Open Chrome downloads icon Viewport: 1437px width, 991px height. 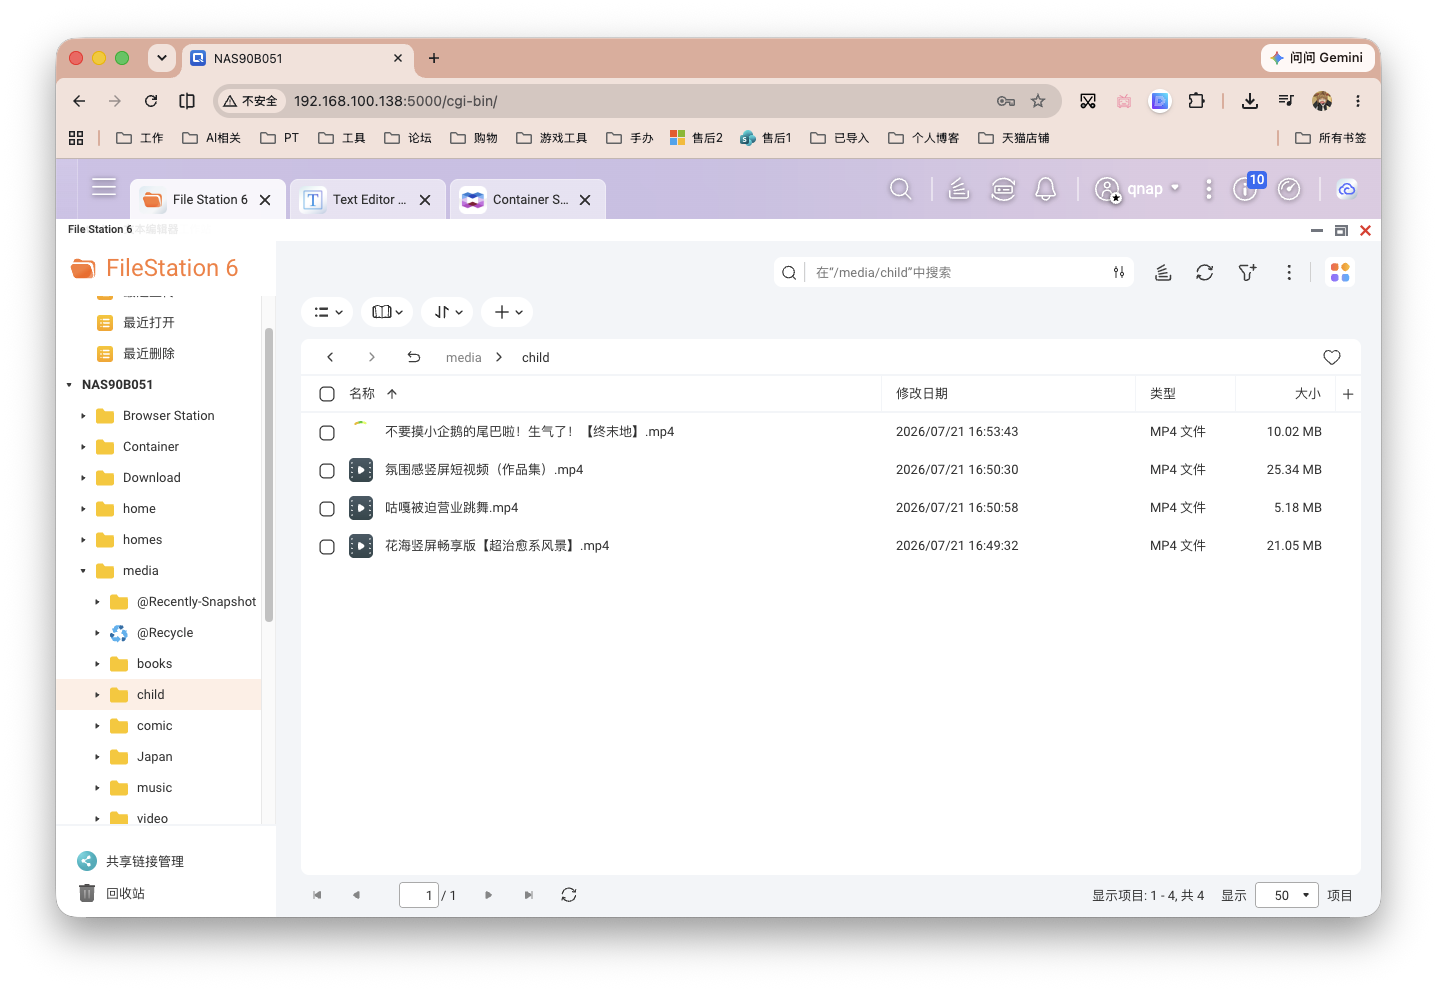pos(1250,101)
